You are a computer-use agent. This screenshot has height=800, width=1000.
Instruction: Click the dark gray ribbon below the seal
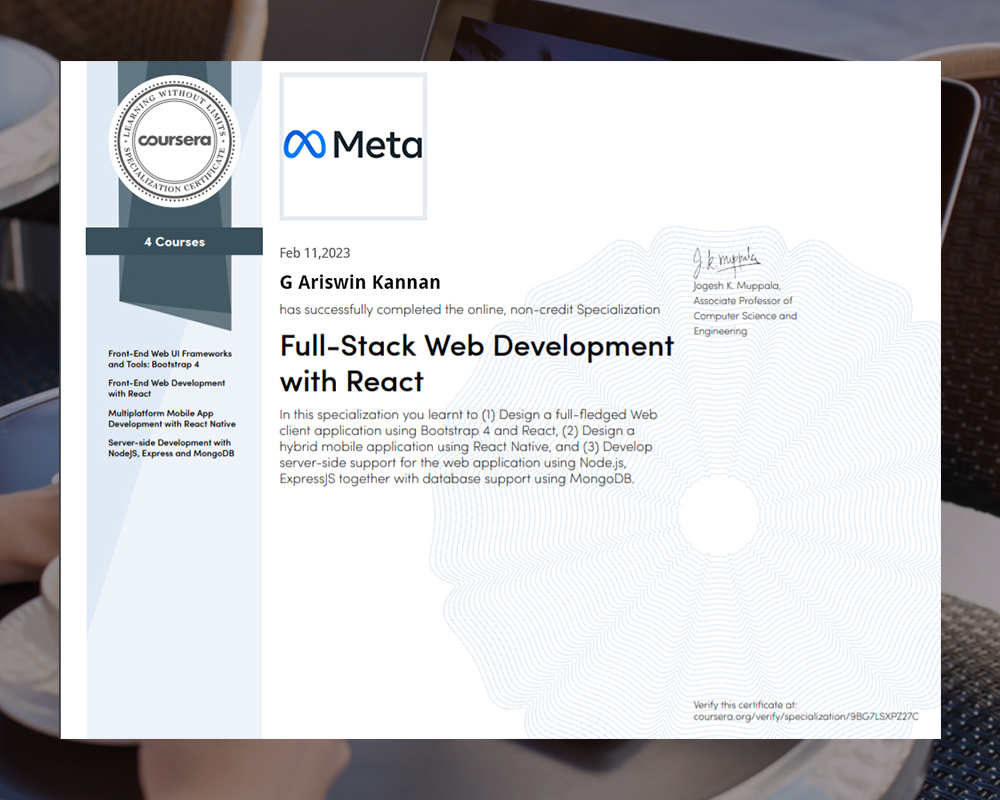click(174, 290)
